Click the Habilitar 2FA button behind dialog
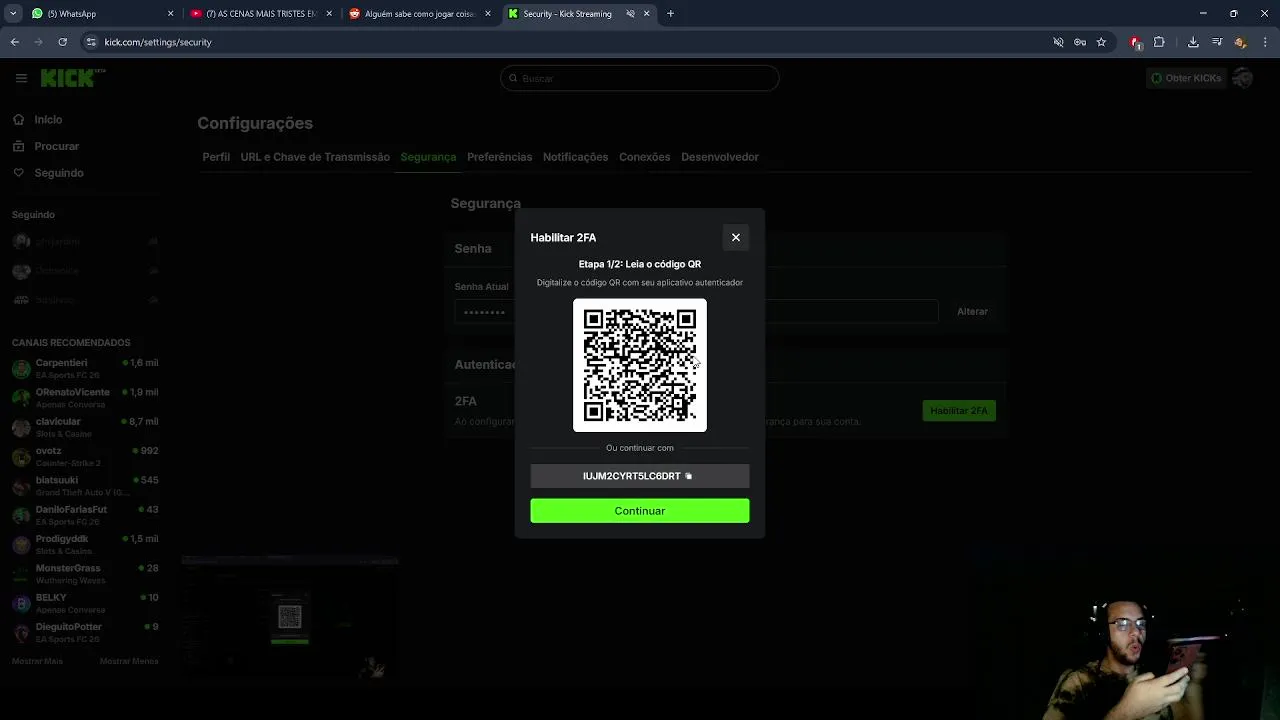 coord(959,411)
